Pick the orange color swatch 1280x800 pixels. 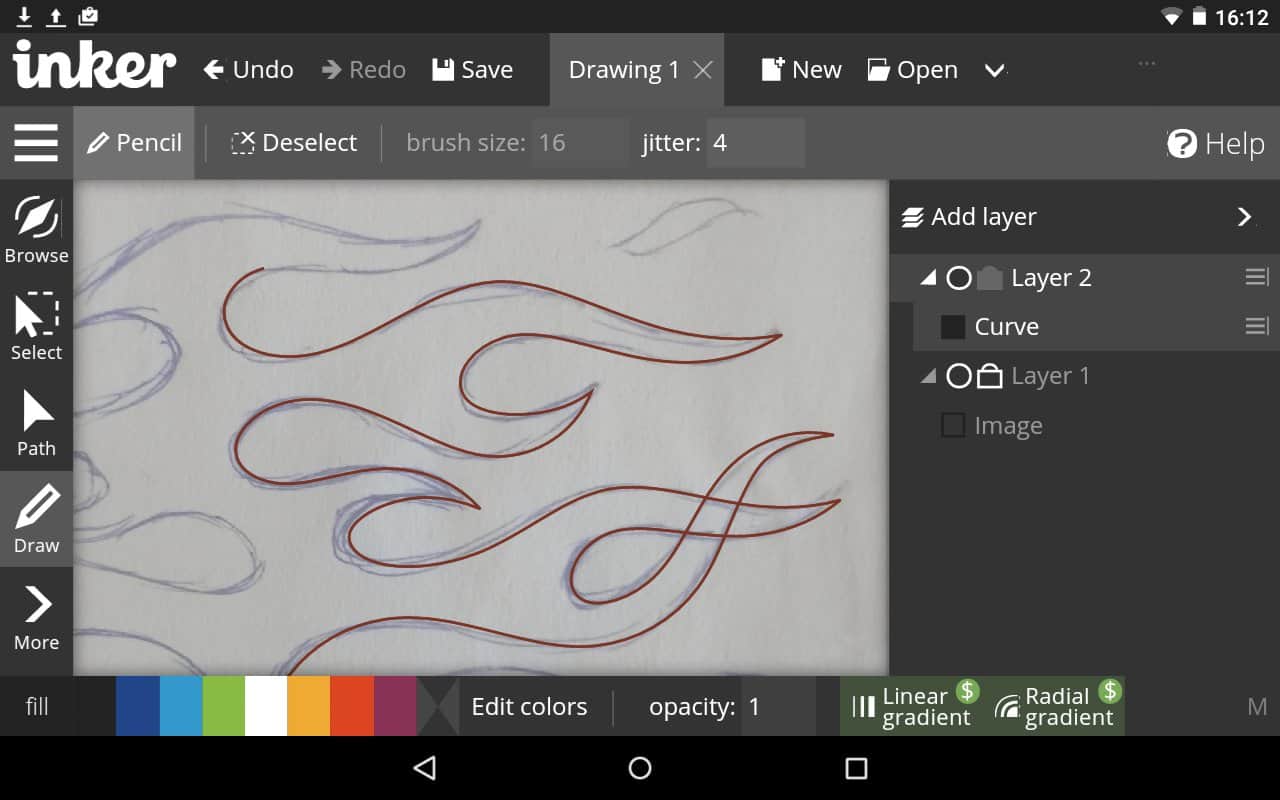[x=308, y=706]
